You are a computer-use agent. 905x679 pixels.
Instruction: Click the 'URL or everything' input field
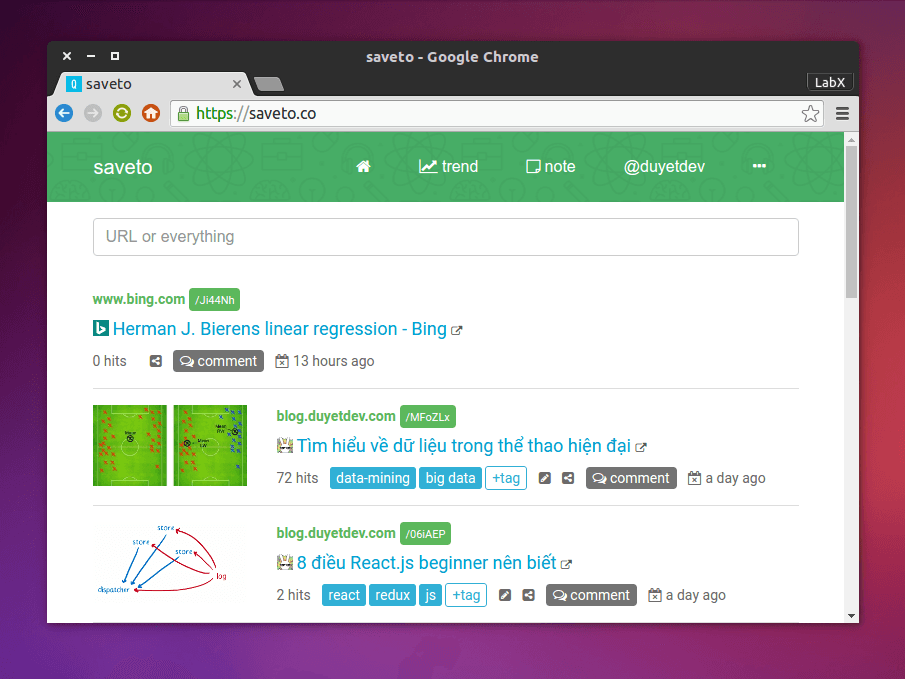click(x=446, y=237)
